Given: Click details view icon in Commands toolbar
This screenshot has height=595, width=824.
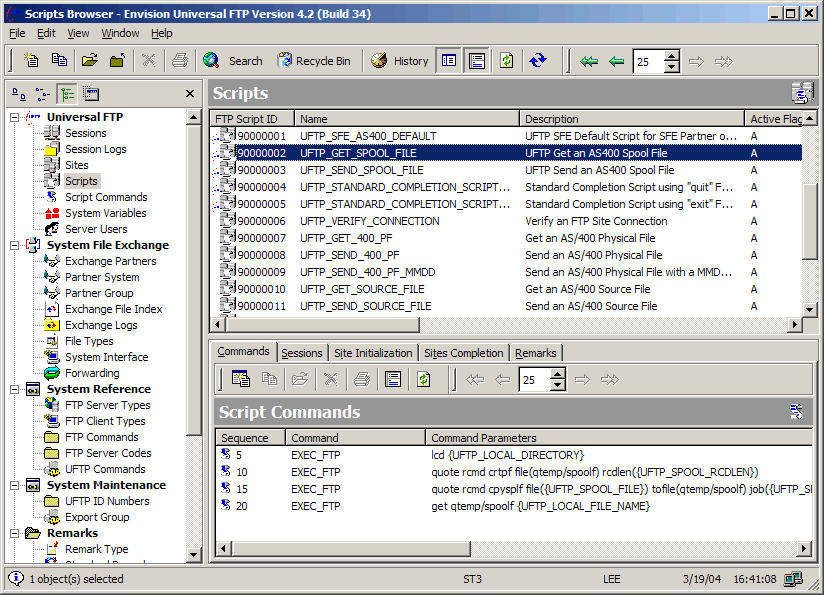Looking at the screenshot, I should (x=393, y=379).
